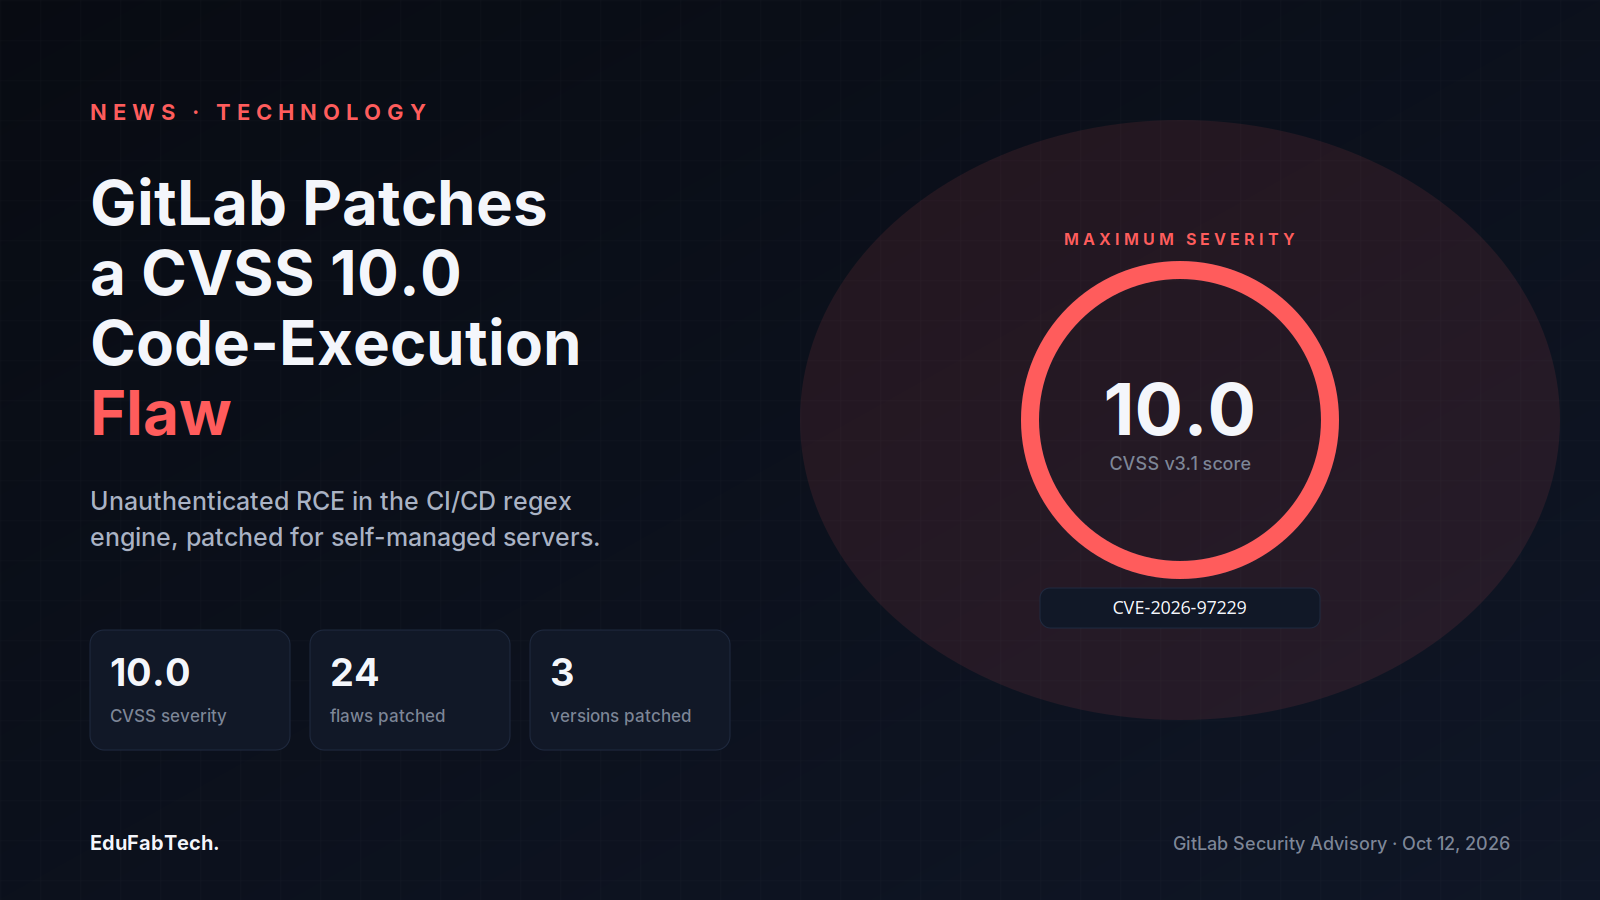Select the headline 'GitLab Patches a CVSS 10.0 Code-Execution'
Image resolution: width=1600 pixels, height=900 pixels.
(336, 273)
